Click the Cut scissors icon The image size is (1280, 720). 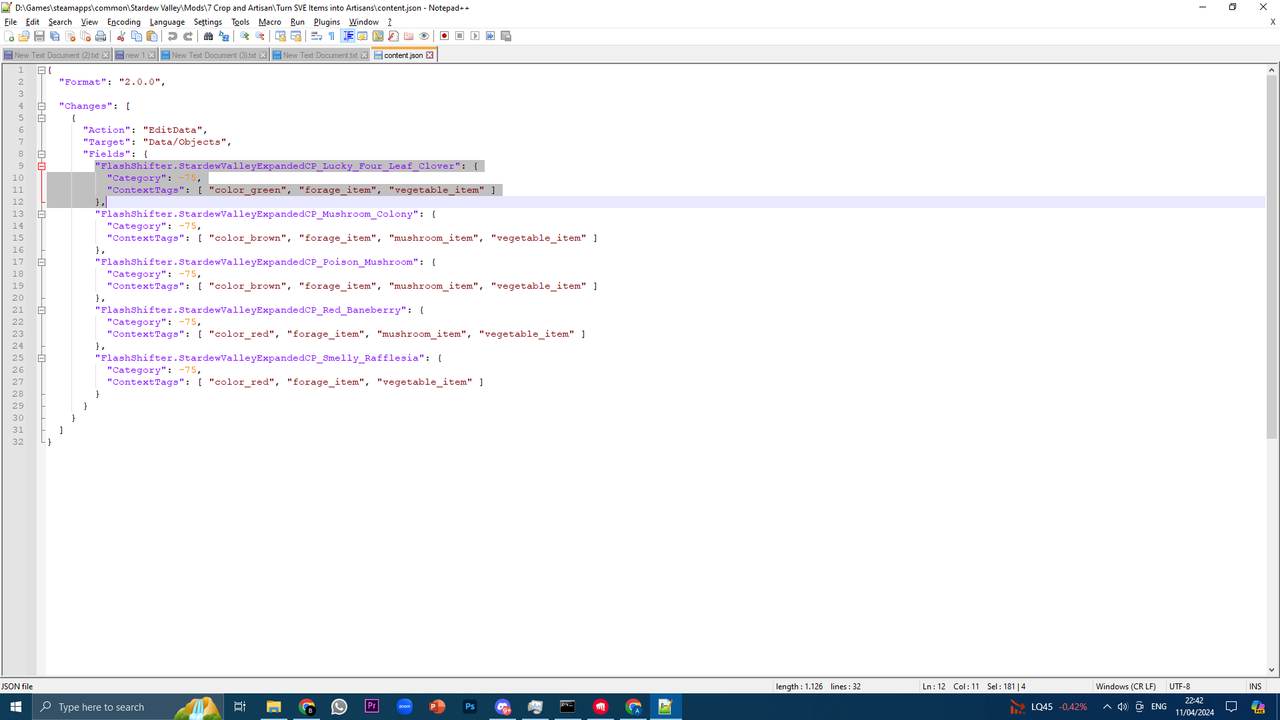[120, 36]
